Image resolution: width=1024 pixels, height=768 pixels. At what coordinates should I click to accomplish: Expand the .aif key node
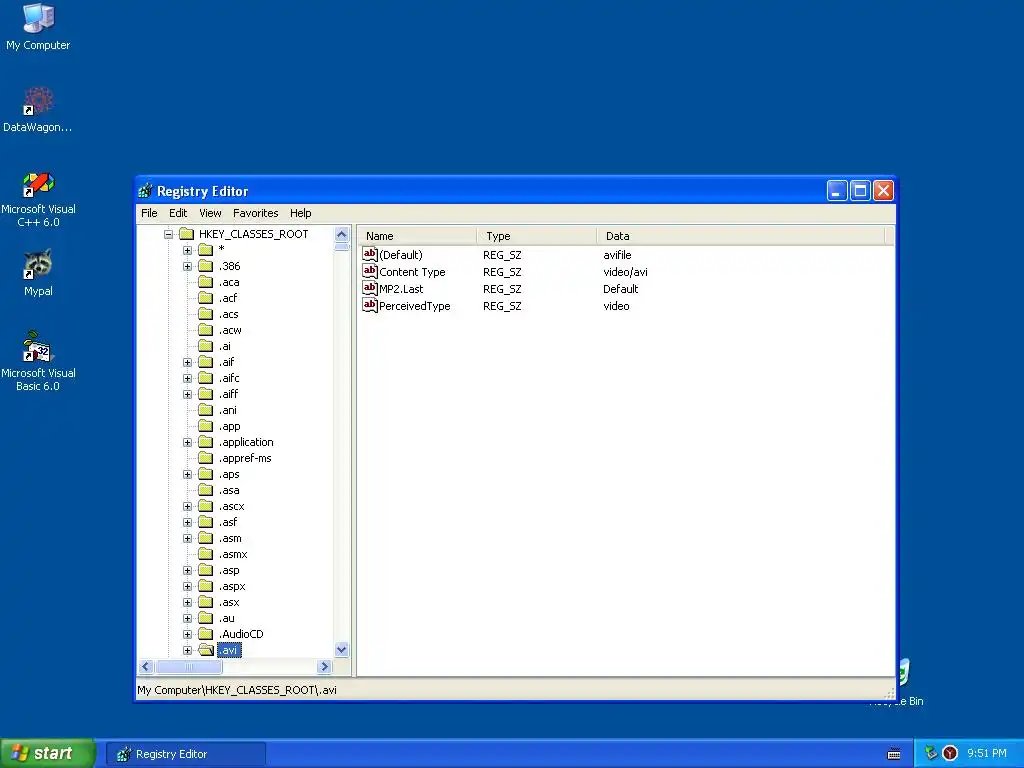[187, 362]
